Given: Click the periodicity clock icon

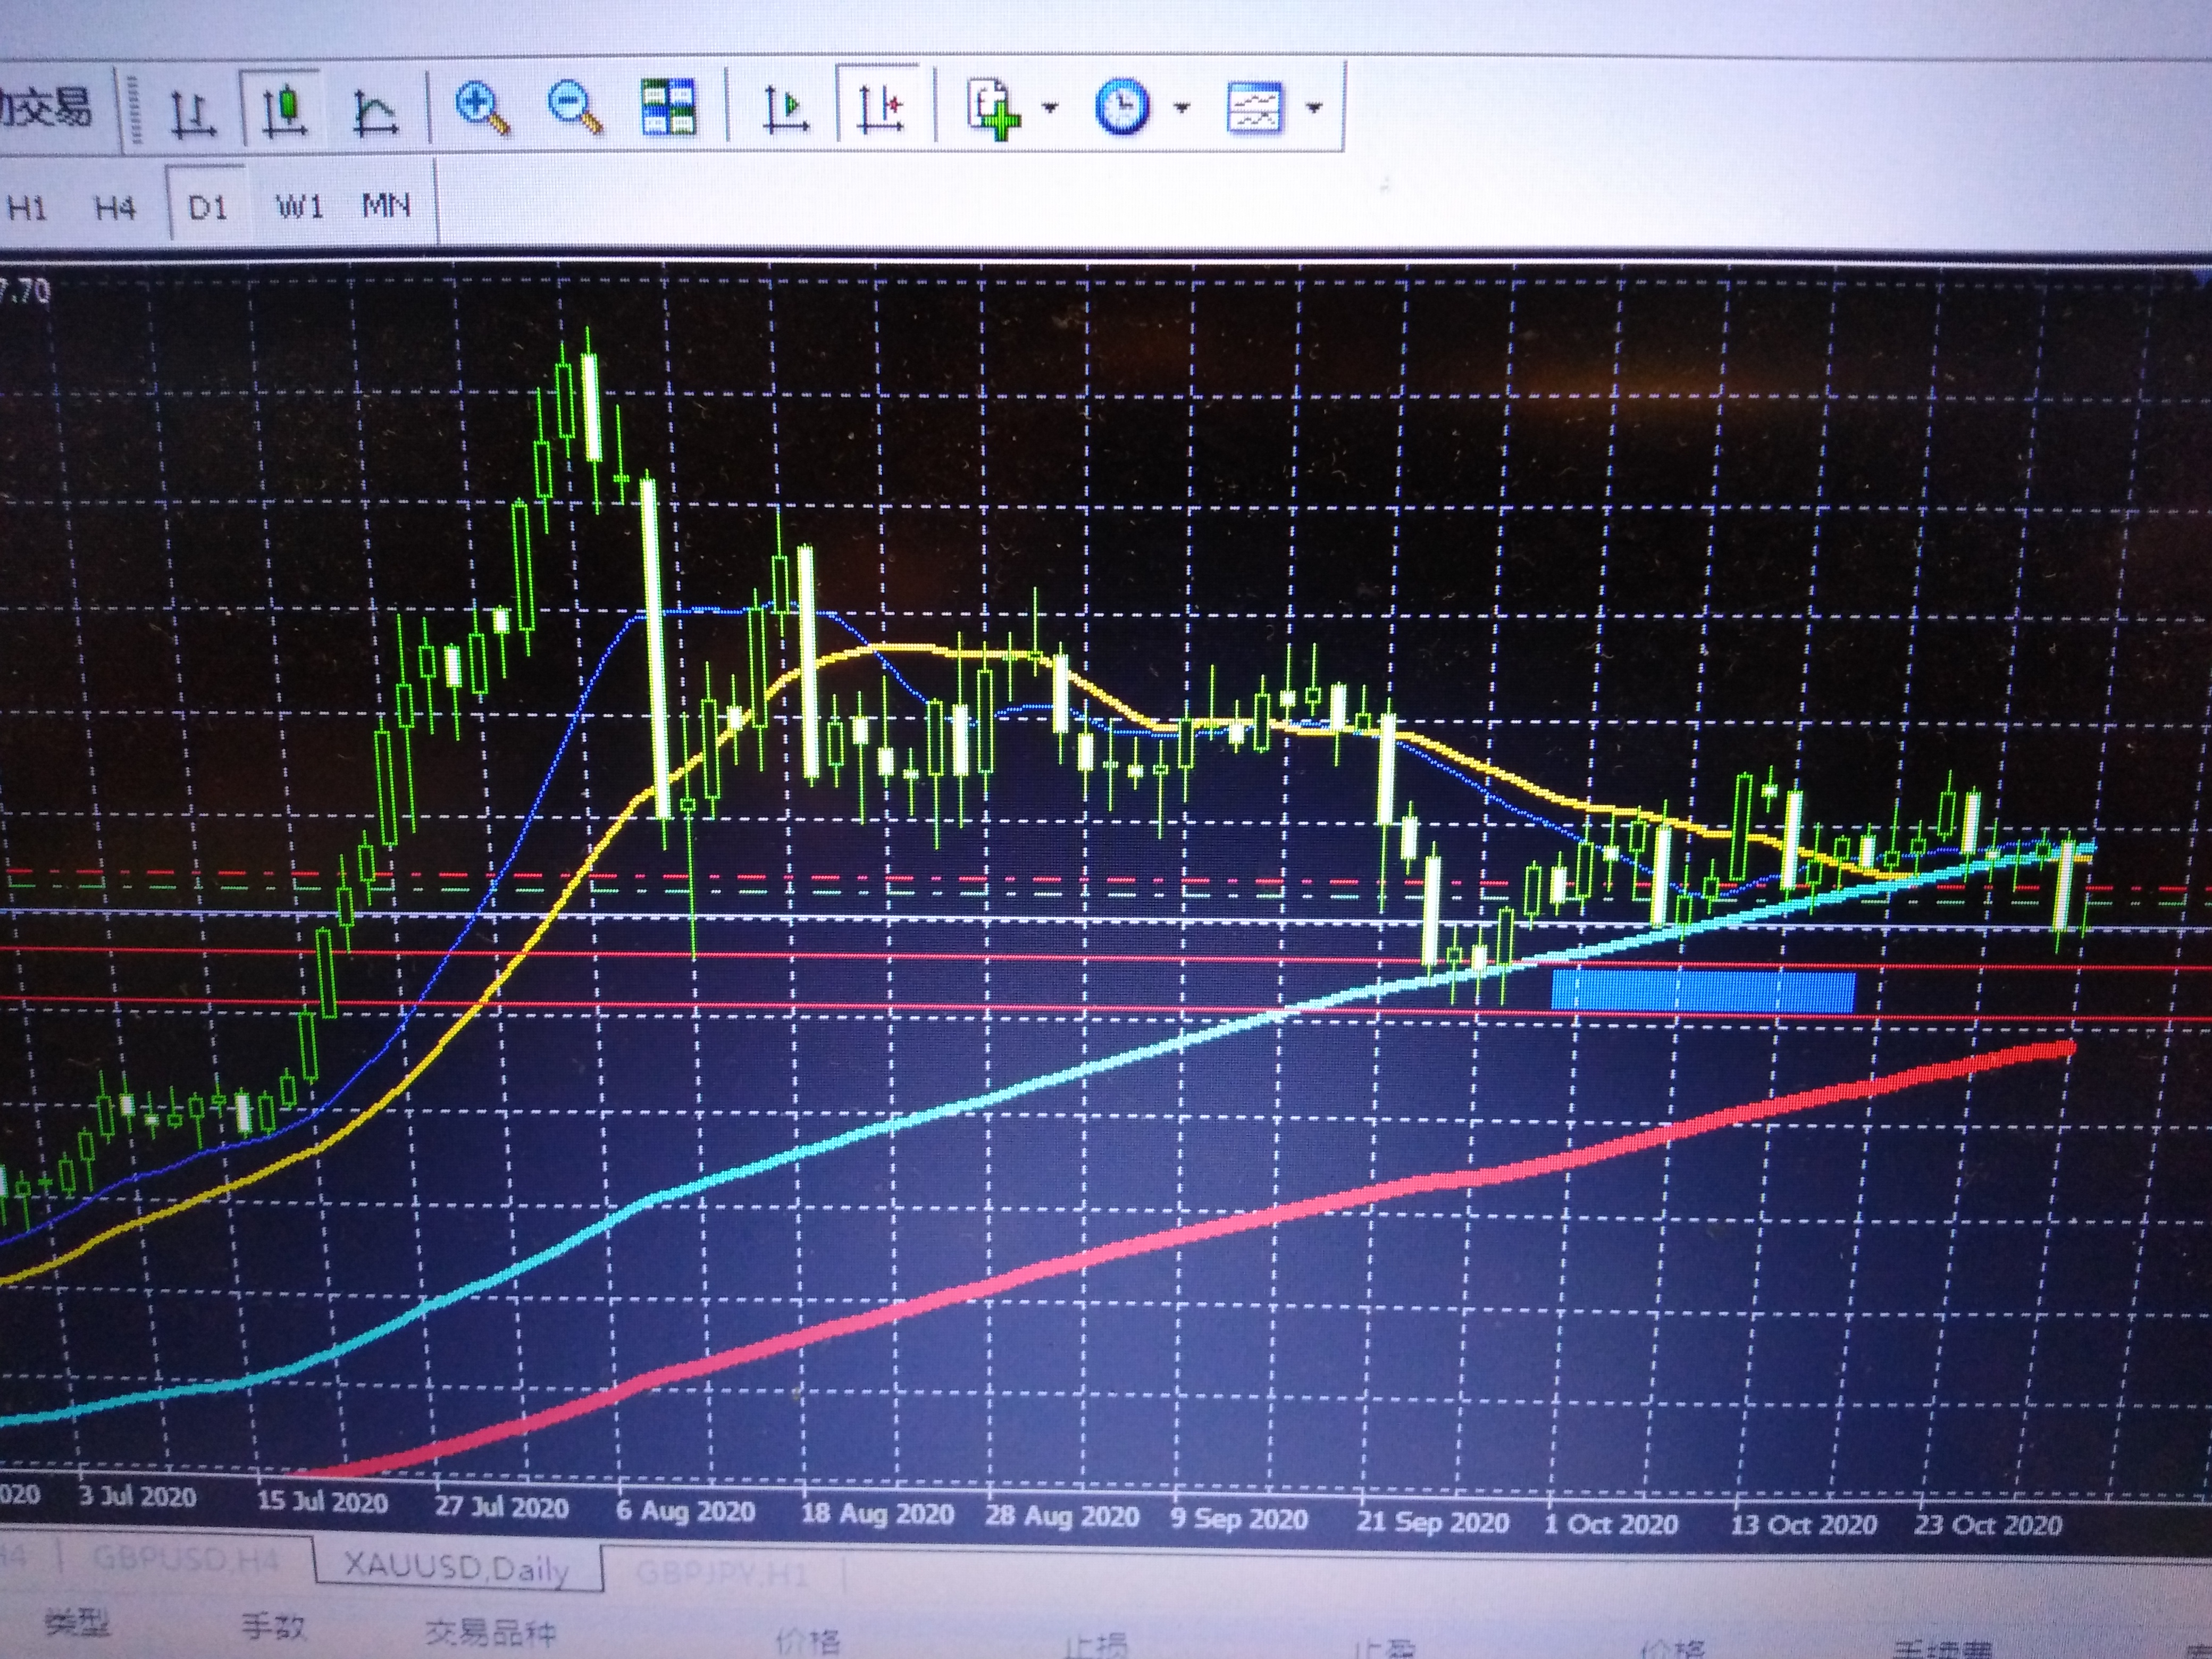Looking at the screenshot, I should (x=1122, y=107).
